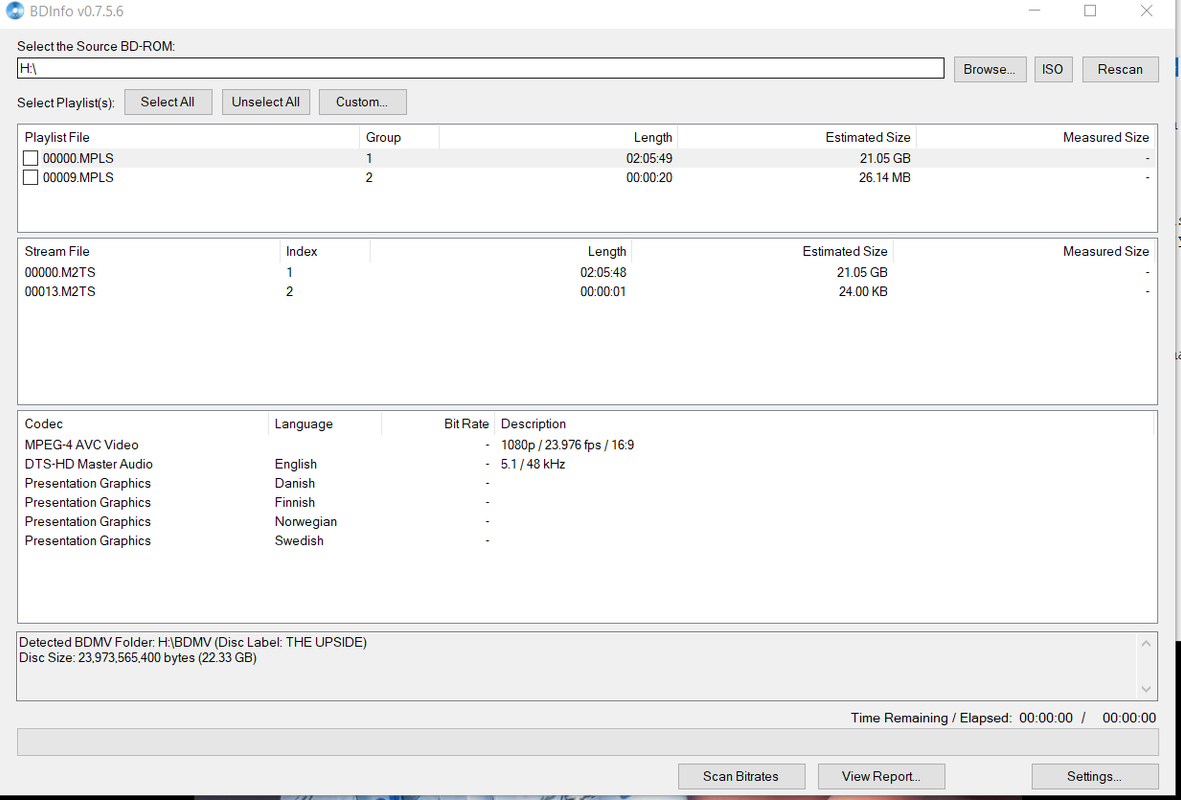The height and width of the screenshot is (800, 1181).
Task: Sort streams by Index column header
Action: [325, 251]
